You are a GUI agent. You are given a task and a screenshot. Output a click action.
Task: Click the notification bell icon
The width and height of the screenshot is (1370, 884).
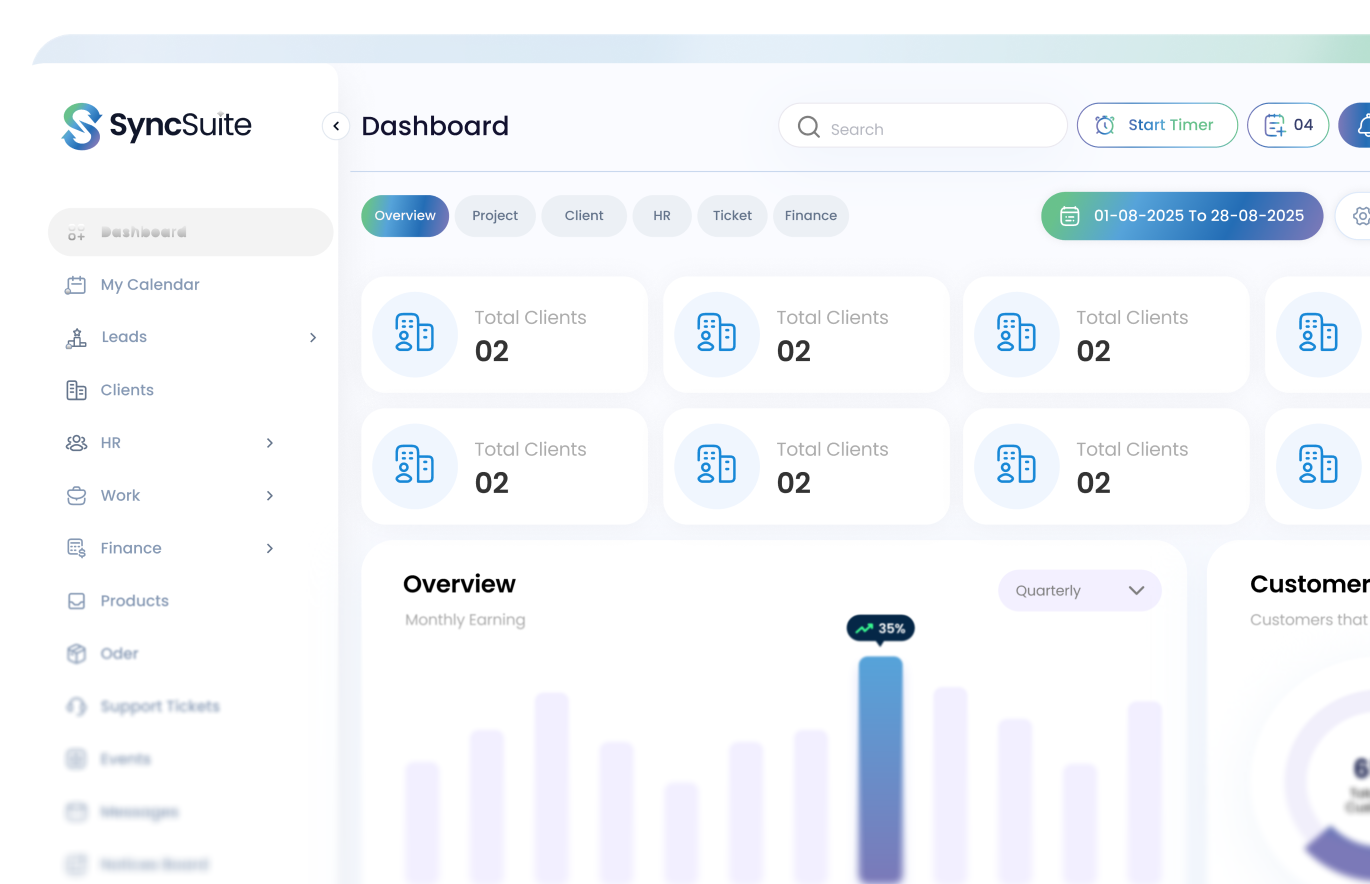1362,126
